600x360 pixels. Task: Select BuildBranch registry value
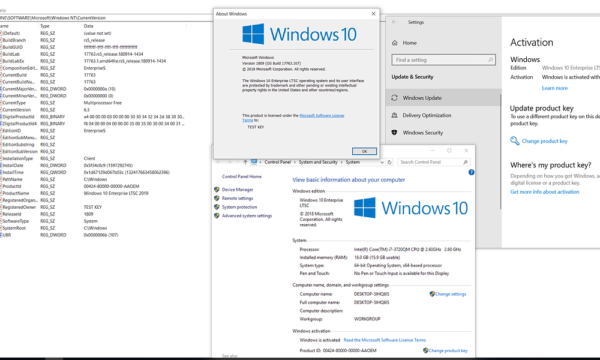point(14,40)
